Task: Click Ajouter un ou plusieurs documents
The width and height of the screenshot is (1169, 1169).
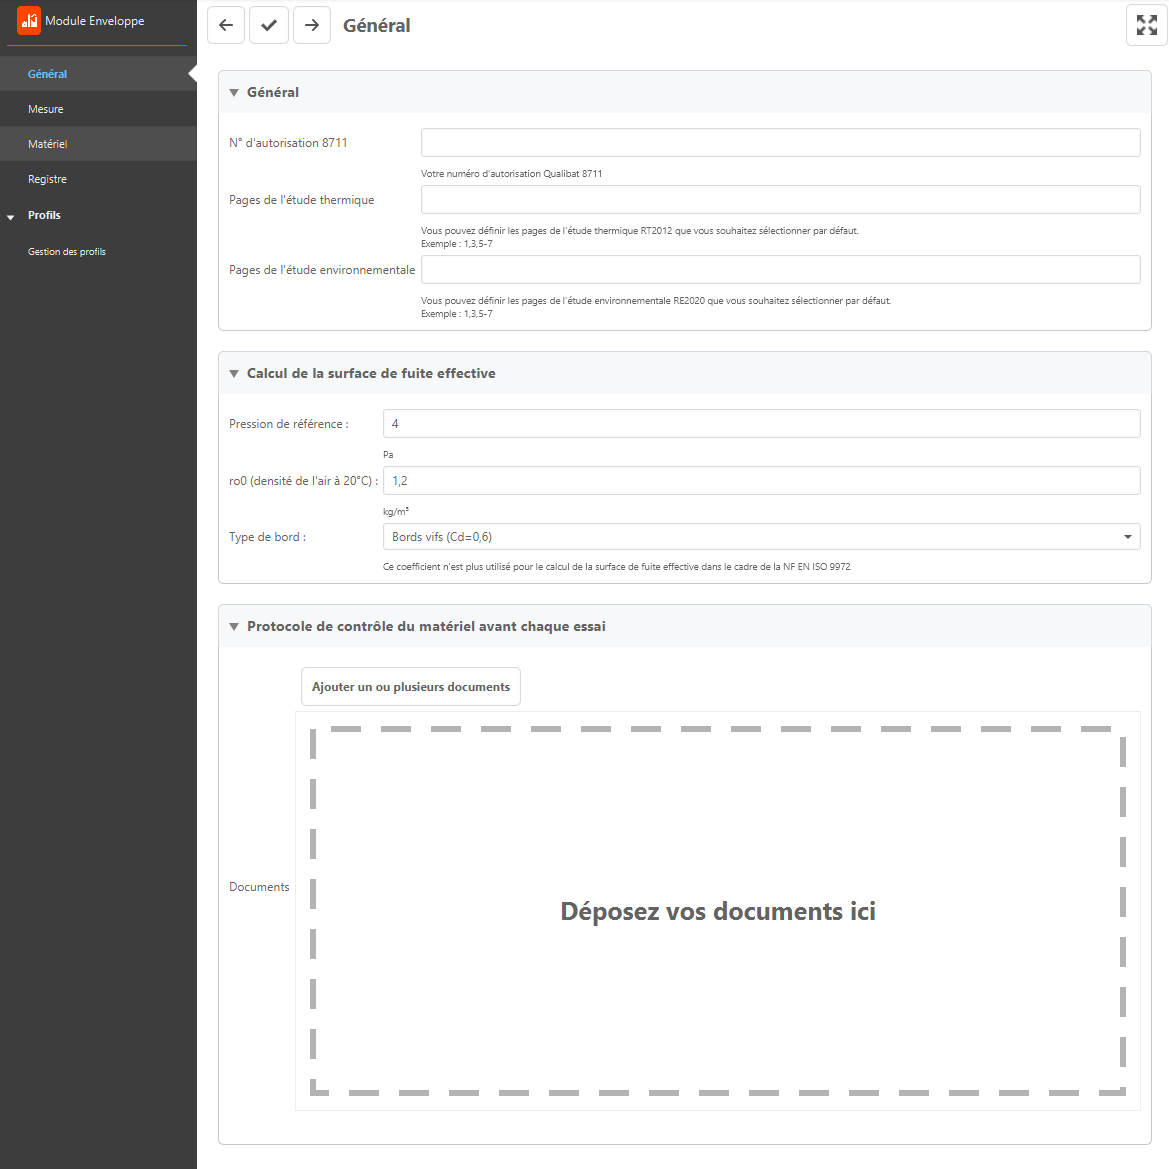Action: [x=411, y=687]
